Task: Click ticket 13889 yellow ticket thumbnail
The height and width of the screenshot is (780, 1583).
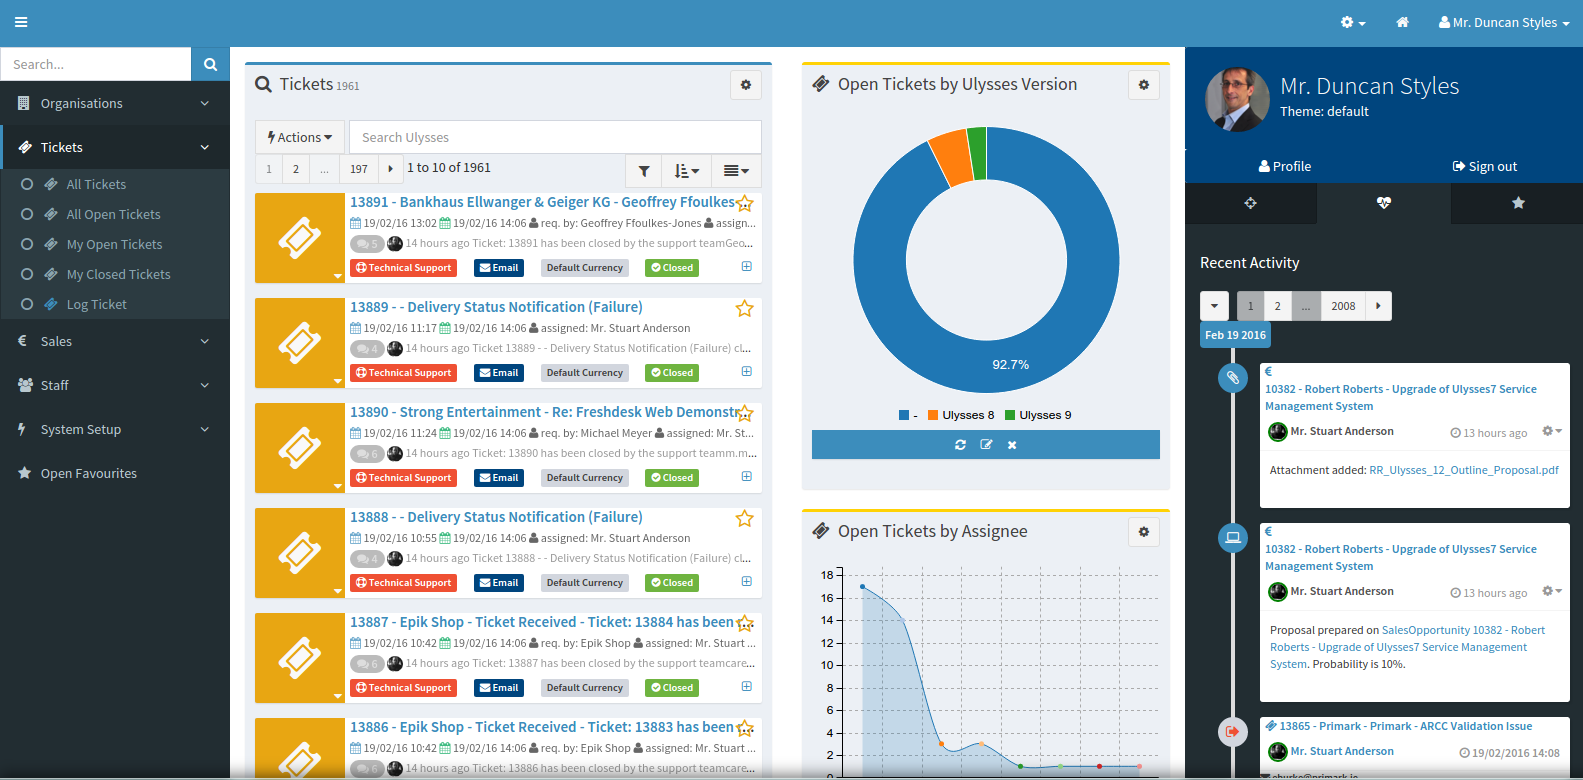Action: coord(300,343)
